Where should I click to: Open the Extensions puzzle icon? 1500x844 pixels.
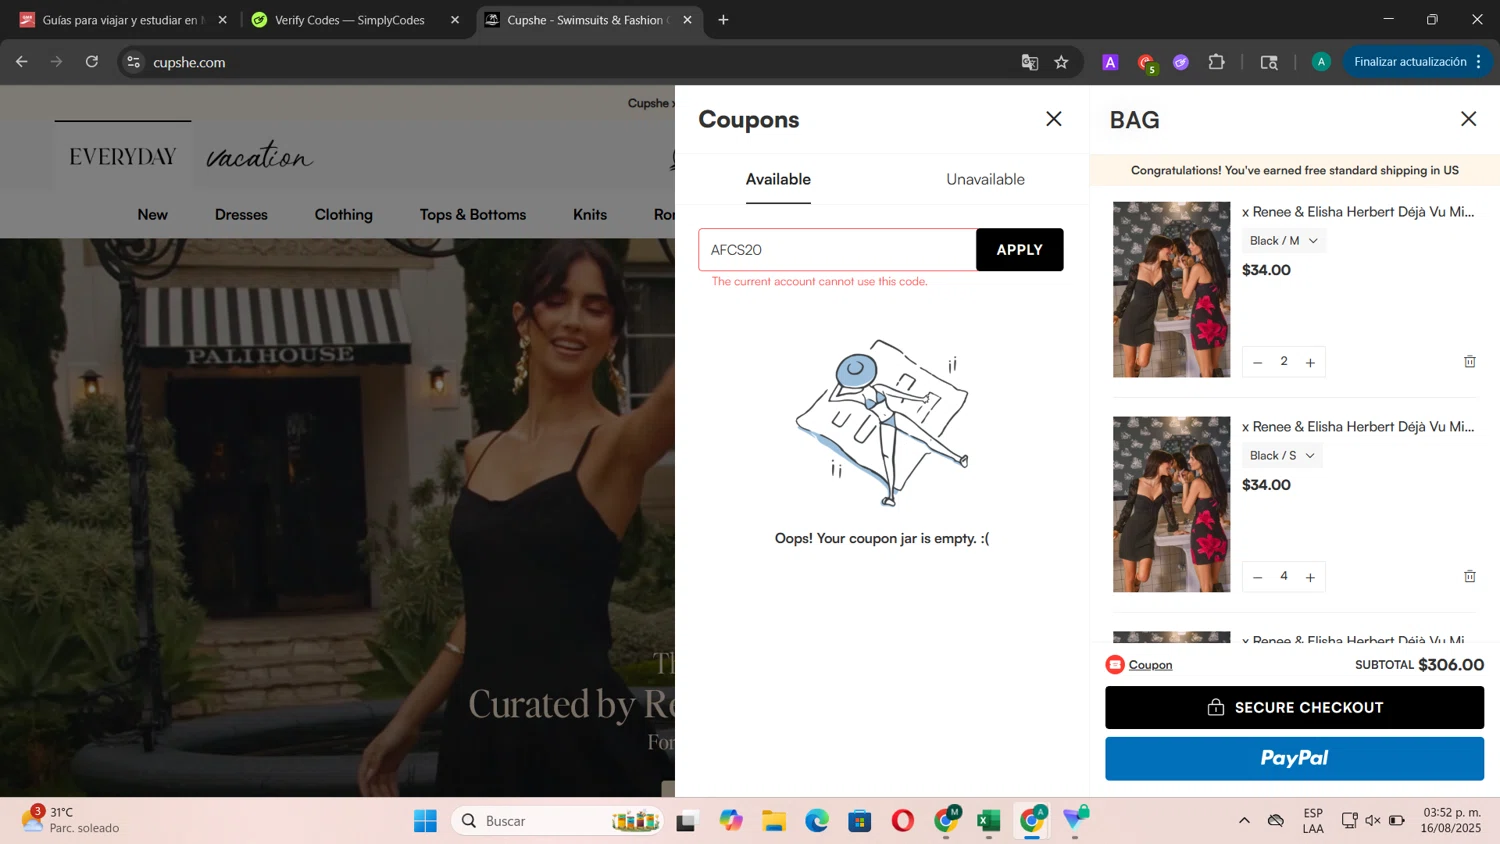1216,62
